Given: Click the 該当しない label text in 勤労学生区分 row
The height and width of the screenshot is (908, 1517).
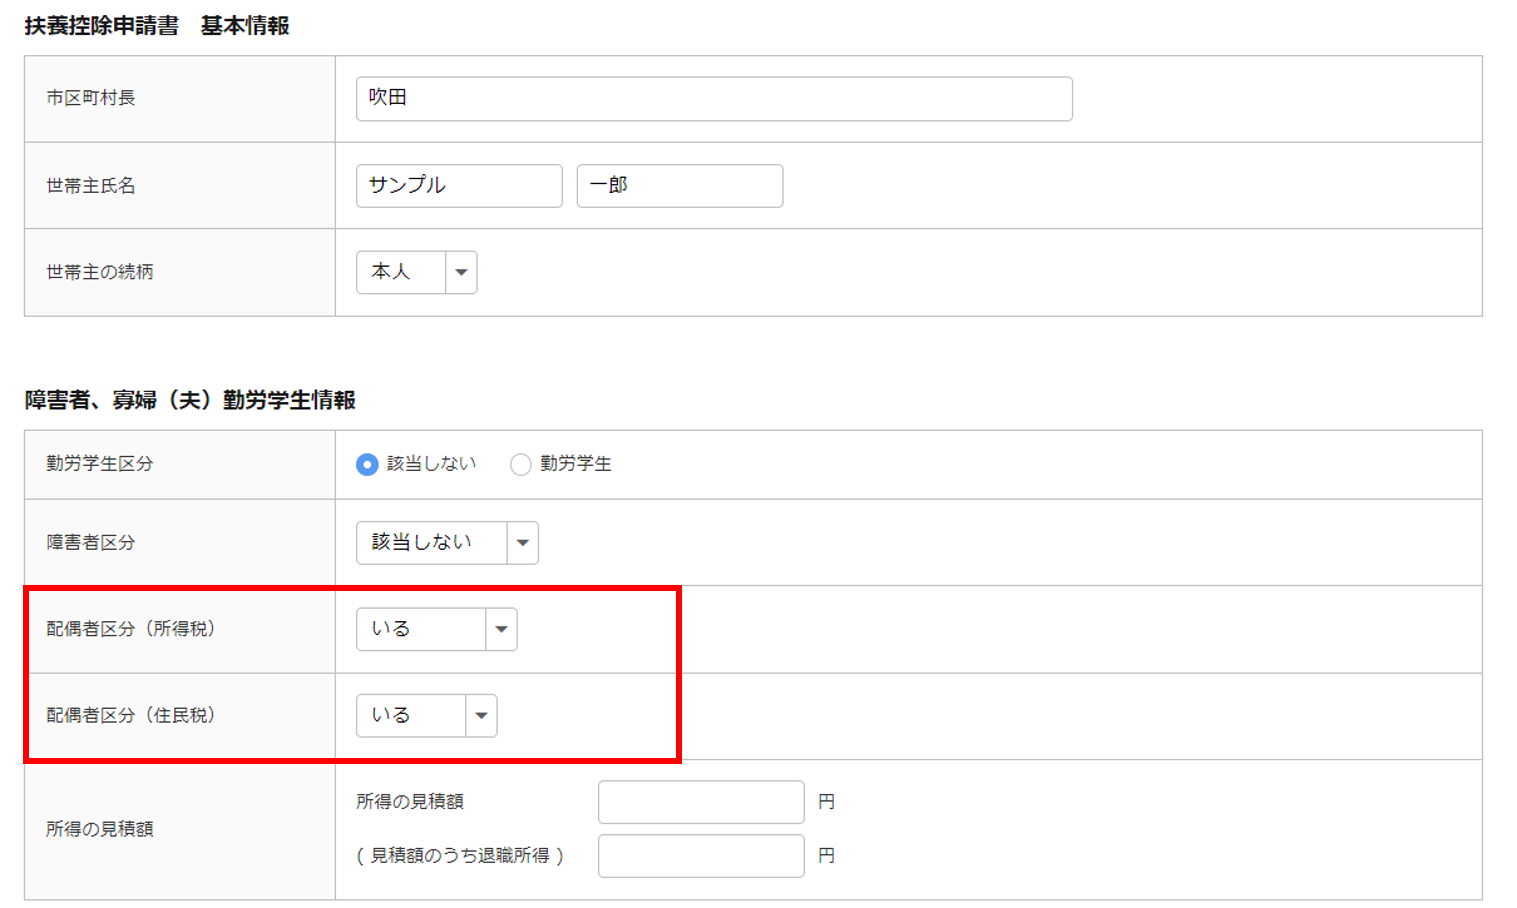Looking at the screenshot, I should pyautogui.click(x=431, y=464).
